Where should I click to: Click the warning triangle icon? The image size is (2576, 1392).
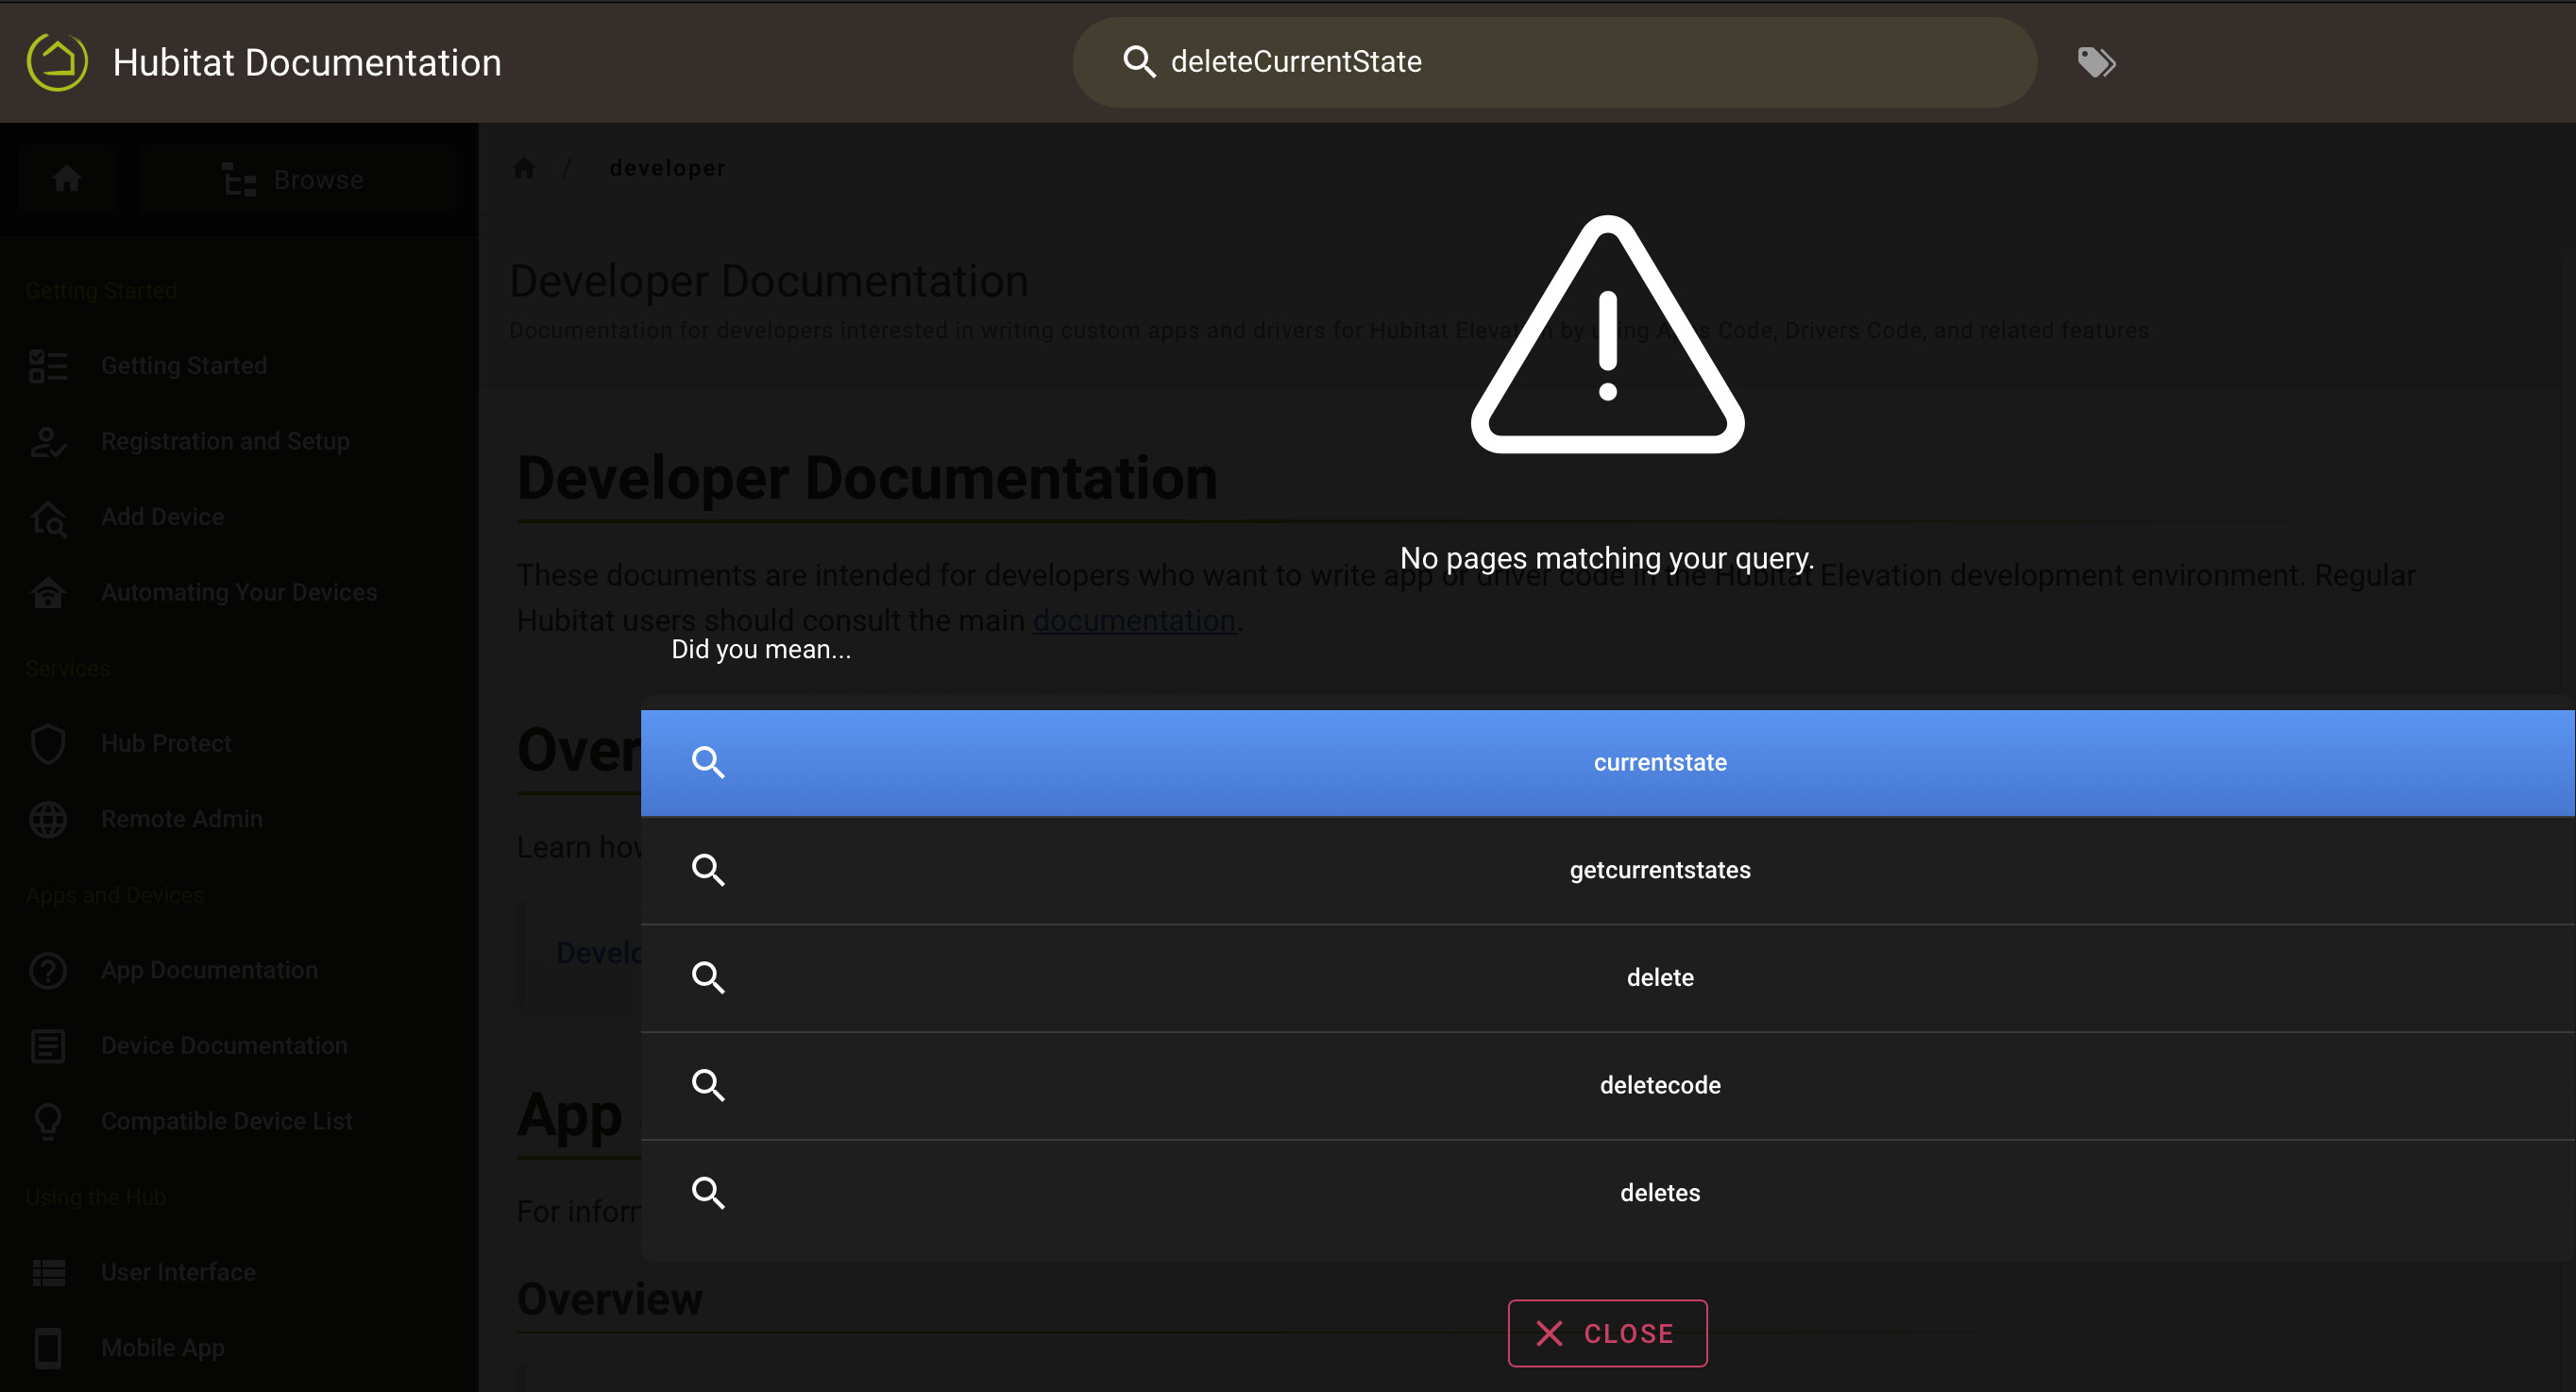[x=1607, y=335]
